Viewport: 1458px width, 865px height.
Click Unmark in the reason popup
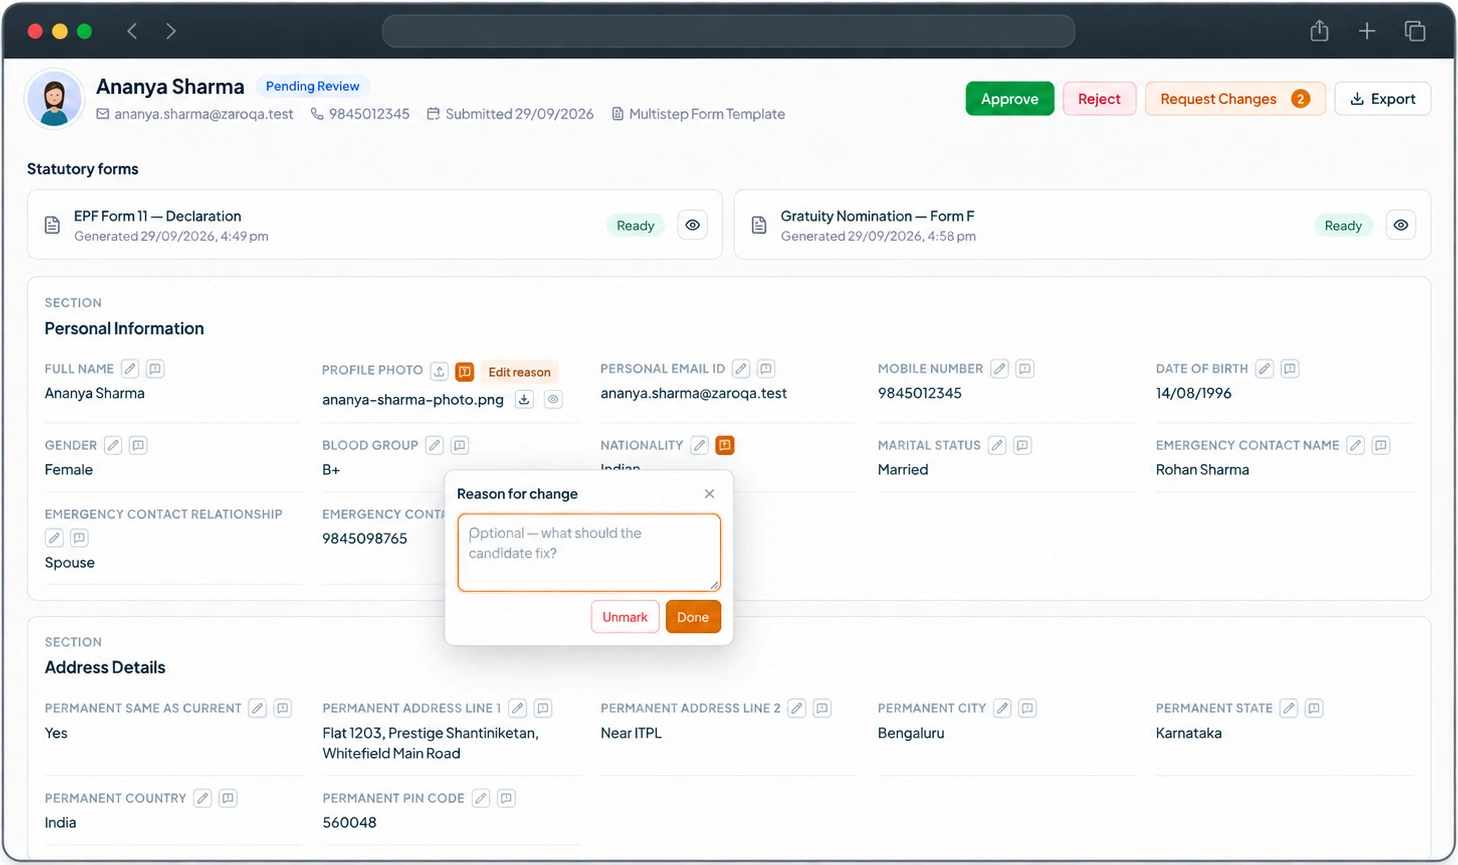625,617
